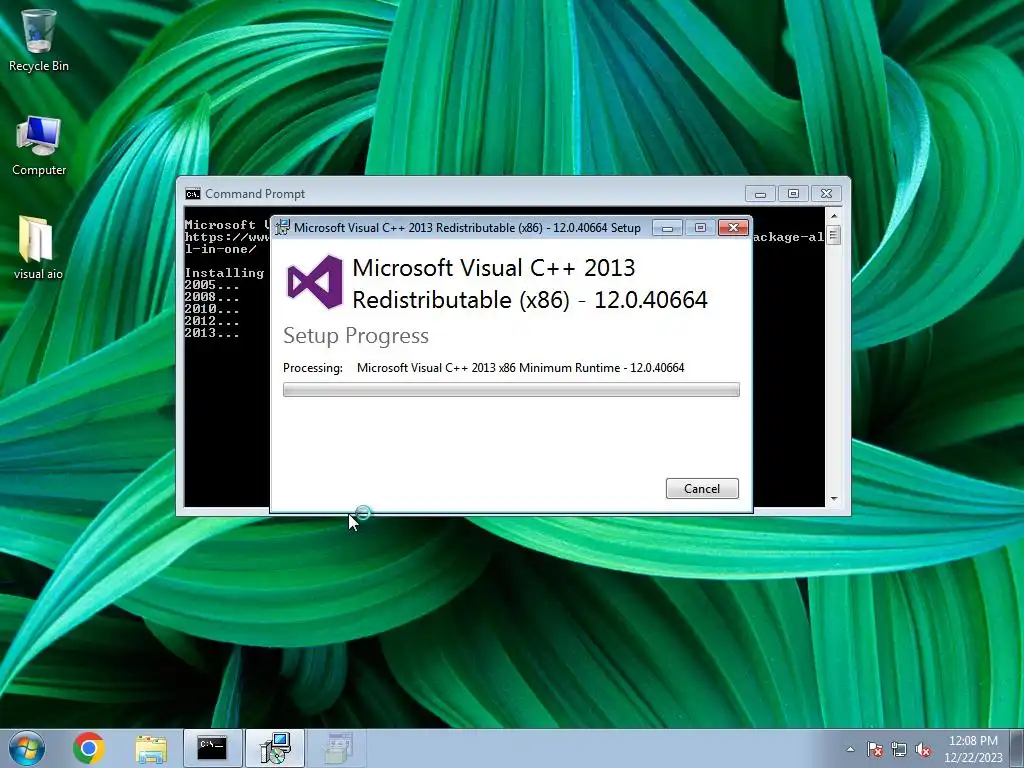Open Windows Explorer from the taskbar

[x=151, y=748]
